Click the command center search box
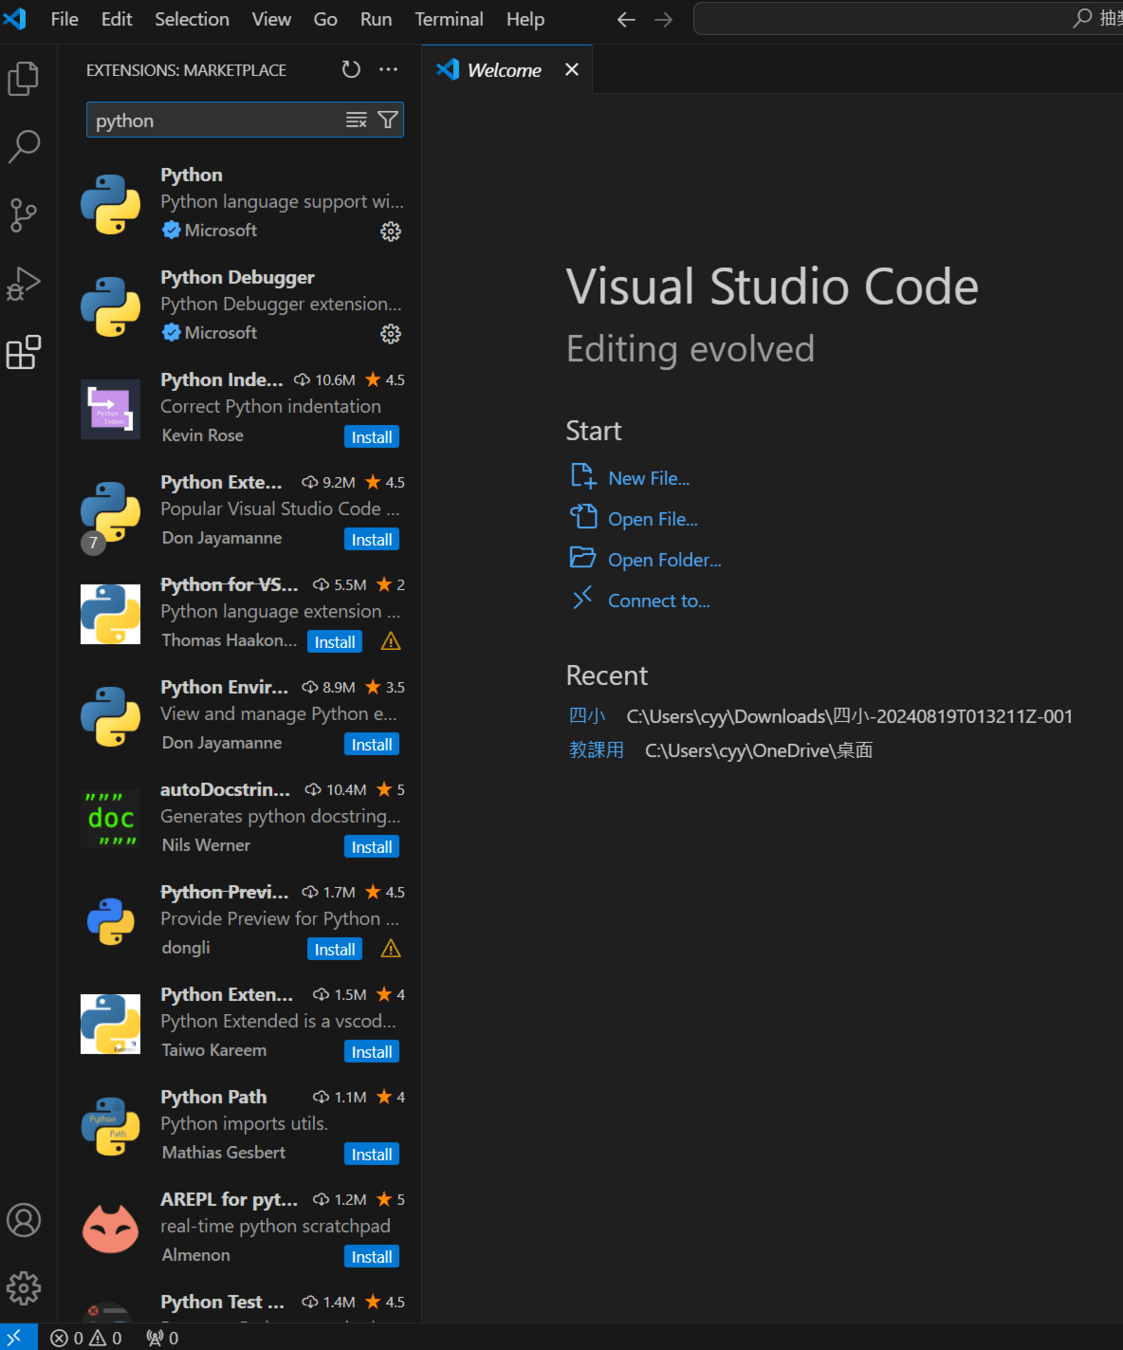This screenshot has width=1123, height=1350. click(908, 19)
